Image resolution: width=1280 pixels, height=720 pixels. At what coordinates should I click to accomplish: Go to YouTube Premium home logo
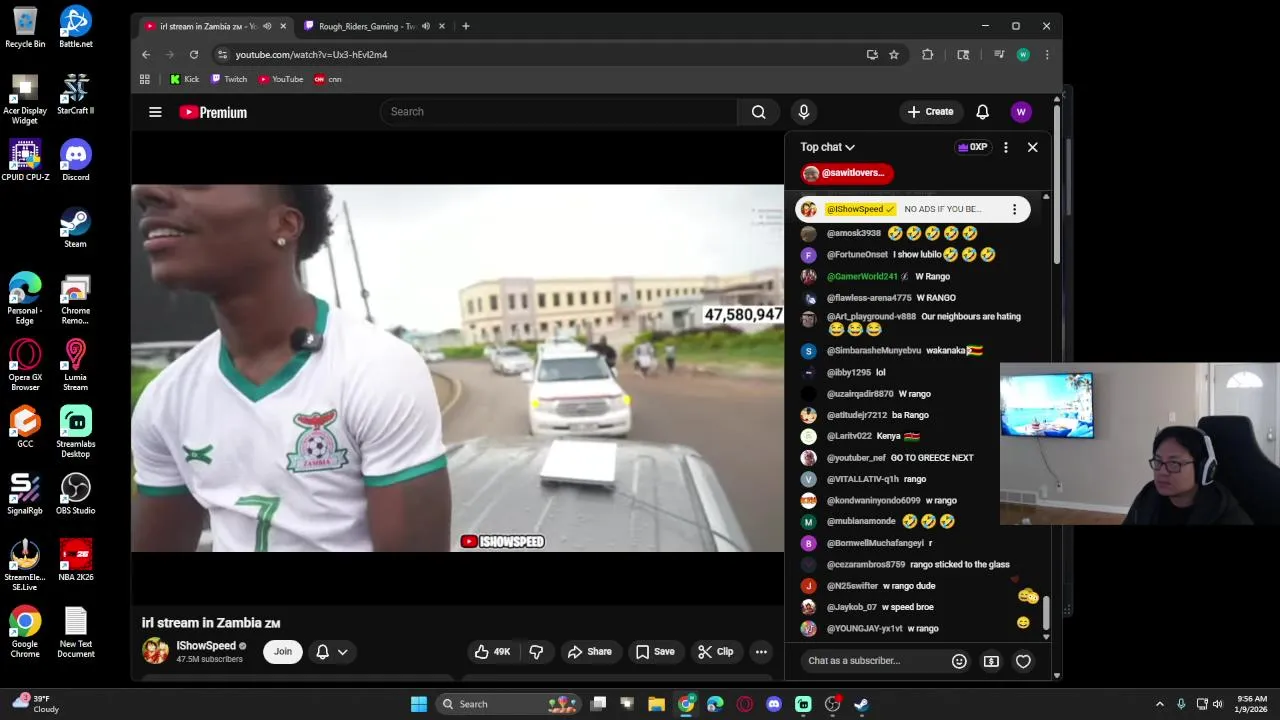(213, 112)
